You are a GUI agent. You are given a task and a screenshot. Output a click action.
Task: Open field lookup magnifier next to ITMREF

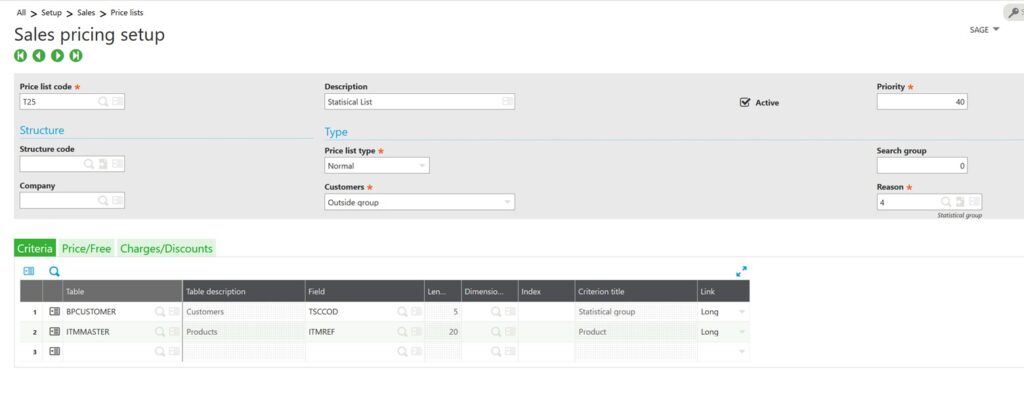[x=402, y=332]
